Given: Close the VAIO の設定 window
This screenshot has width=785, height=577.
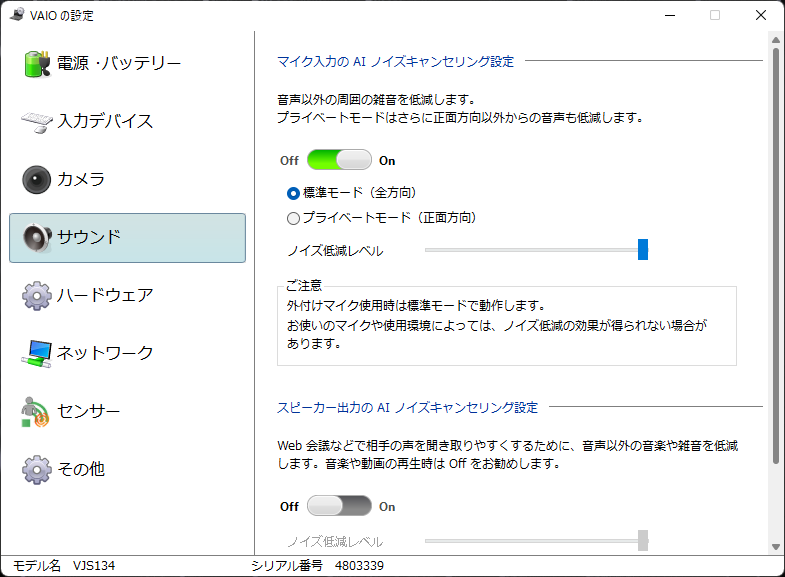Looking at the screenshot, I should click(x=760, y=15).
